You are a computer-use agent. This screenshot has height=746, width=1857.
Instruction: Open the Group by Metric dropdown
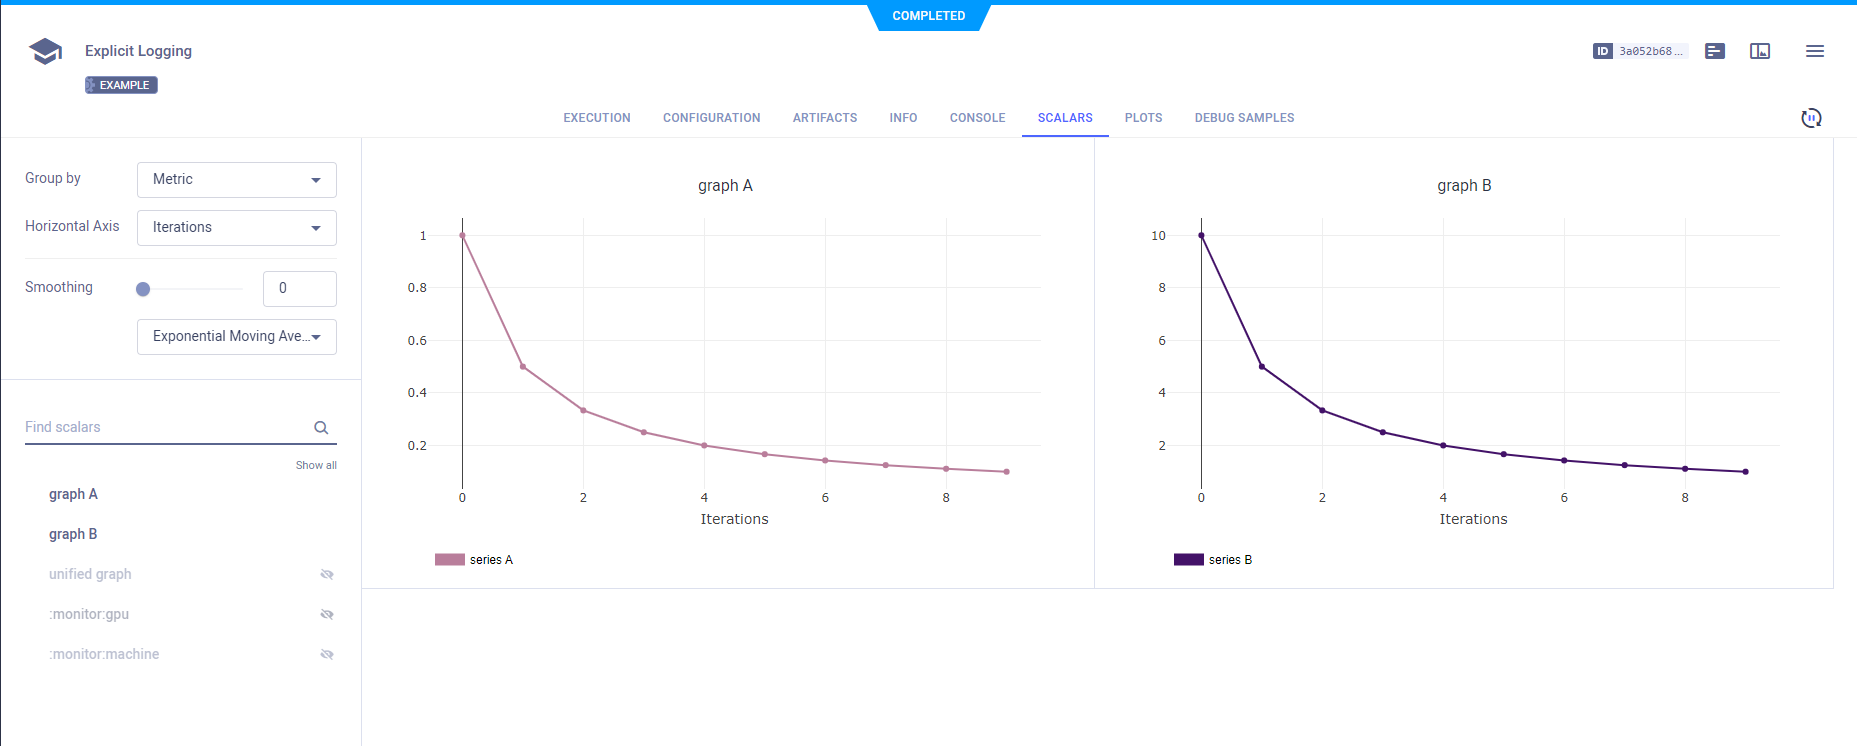pos(236,180)
